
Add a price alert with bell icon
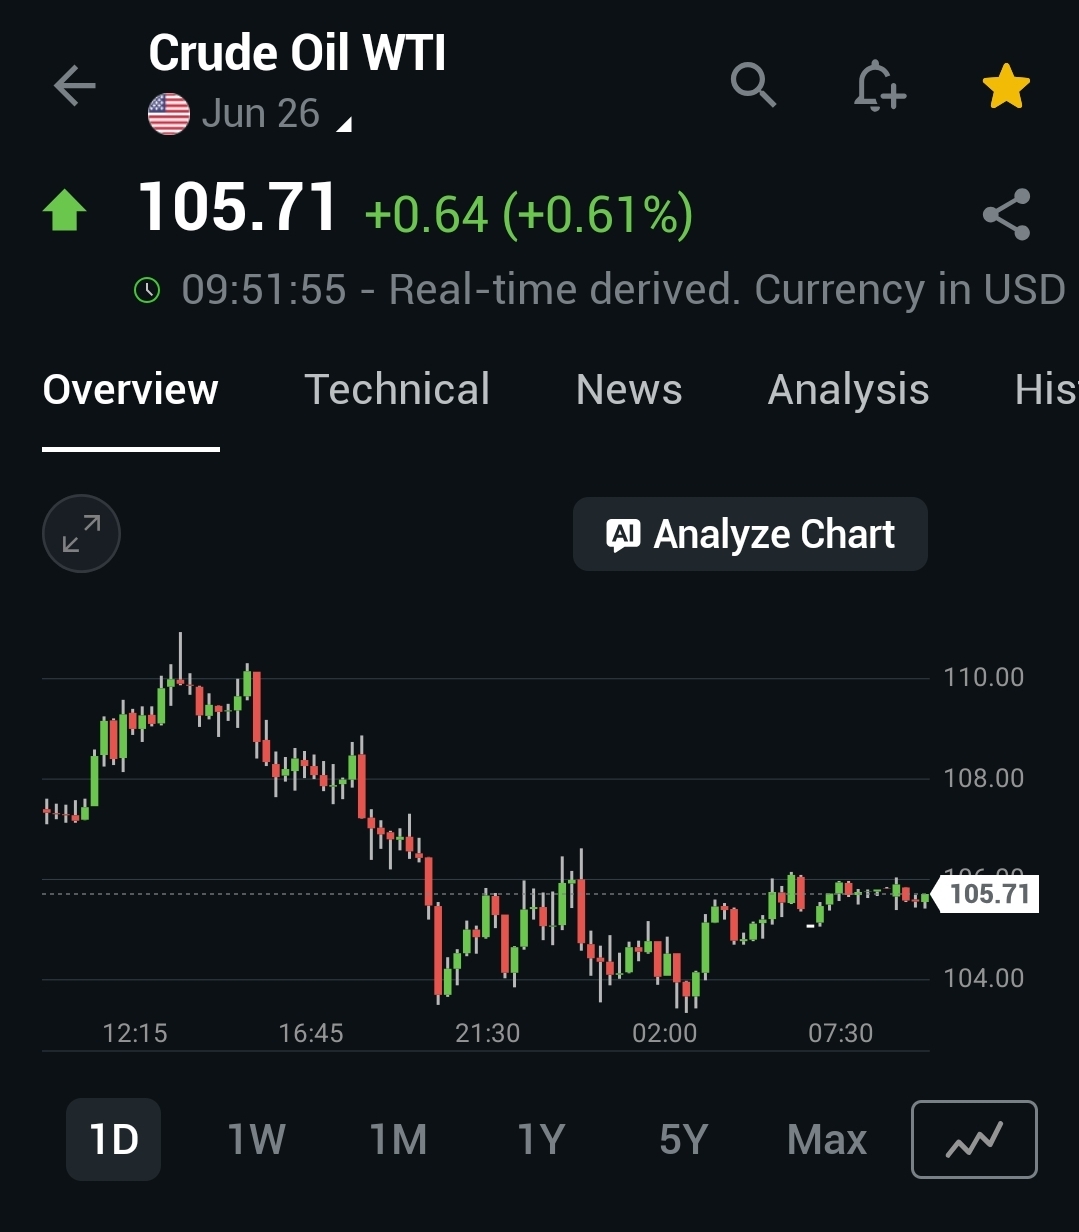tap(879, 85)
